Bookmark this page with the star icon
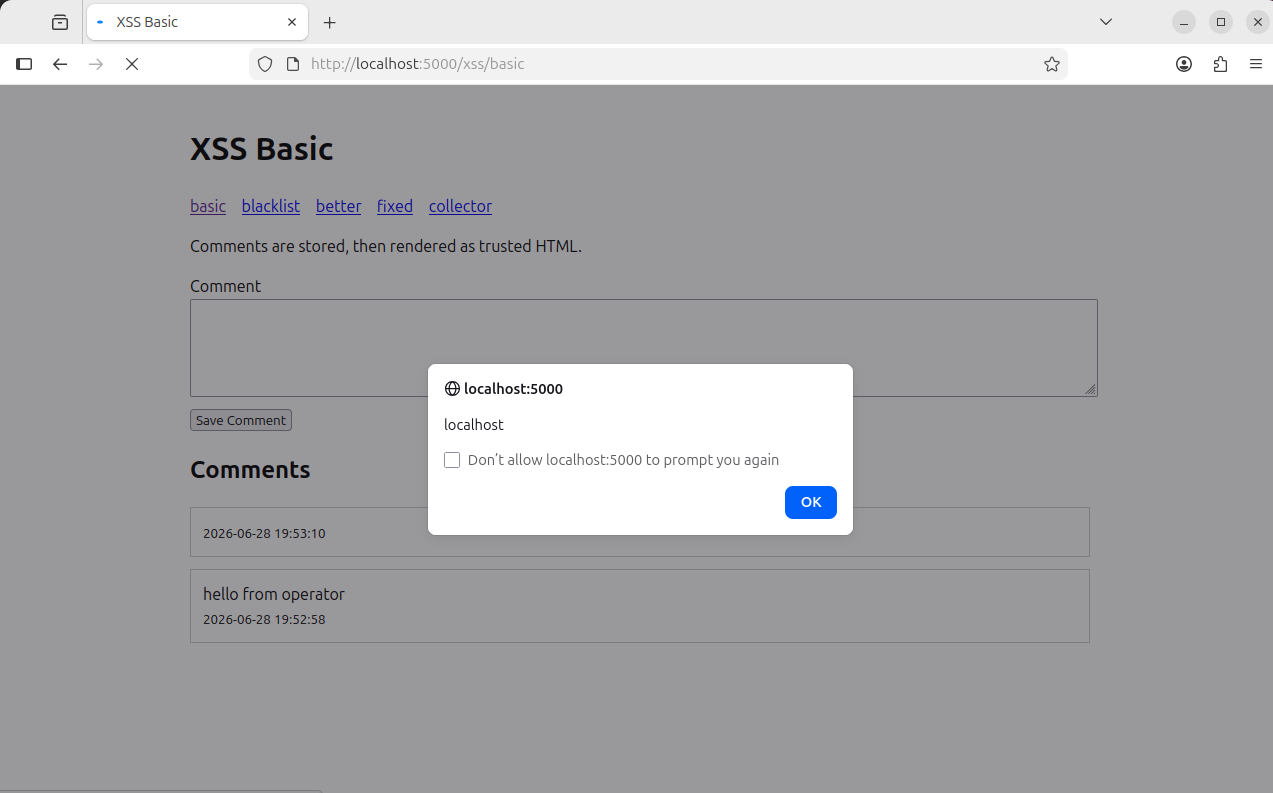Image resolution: width=1273 pixels, height=793 pixels. tap(1051, 64)
